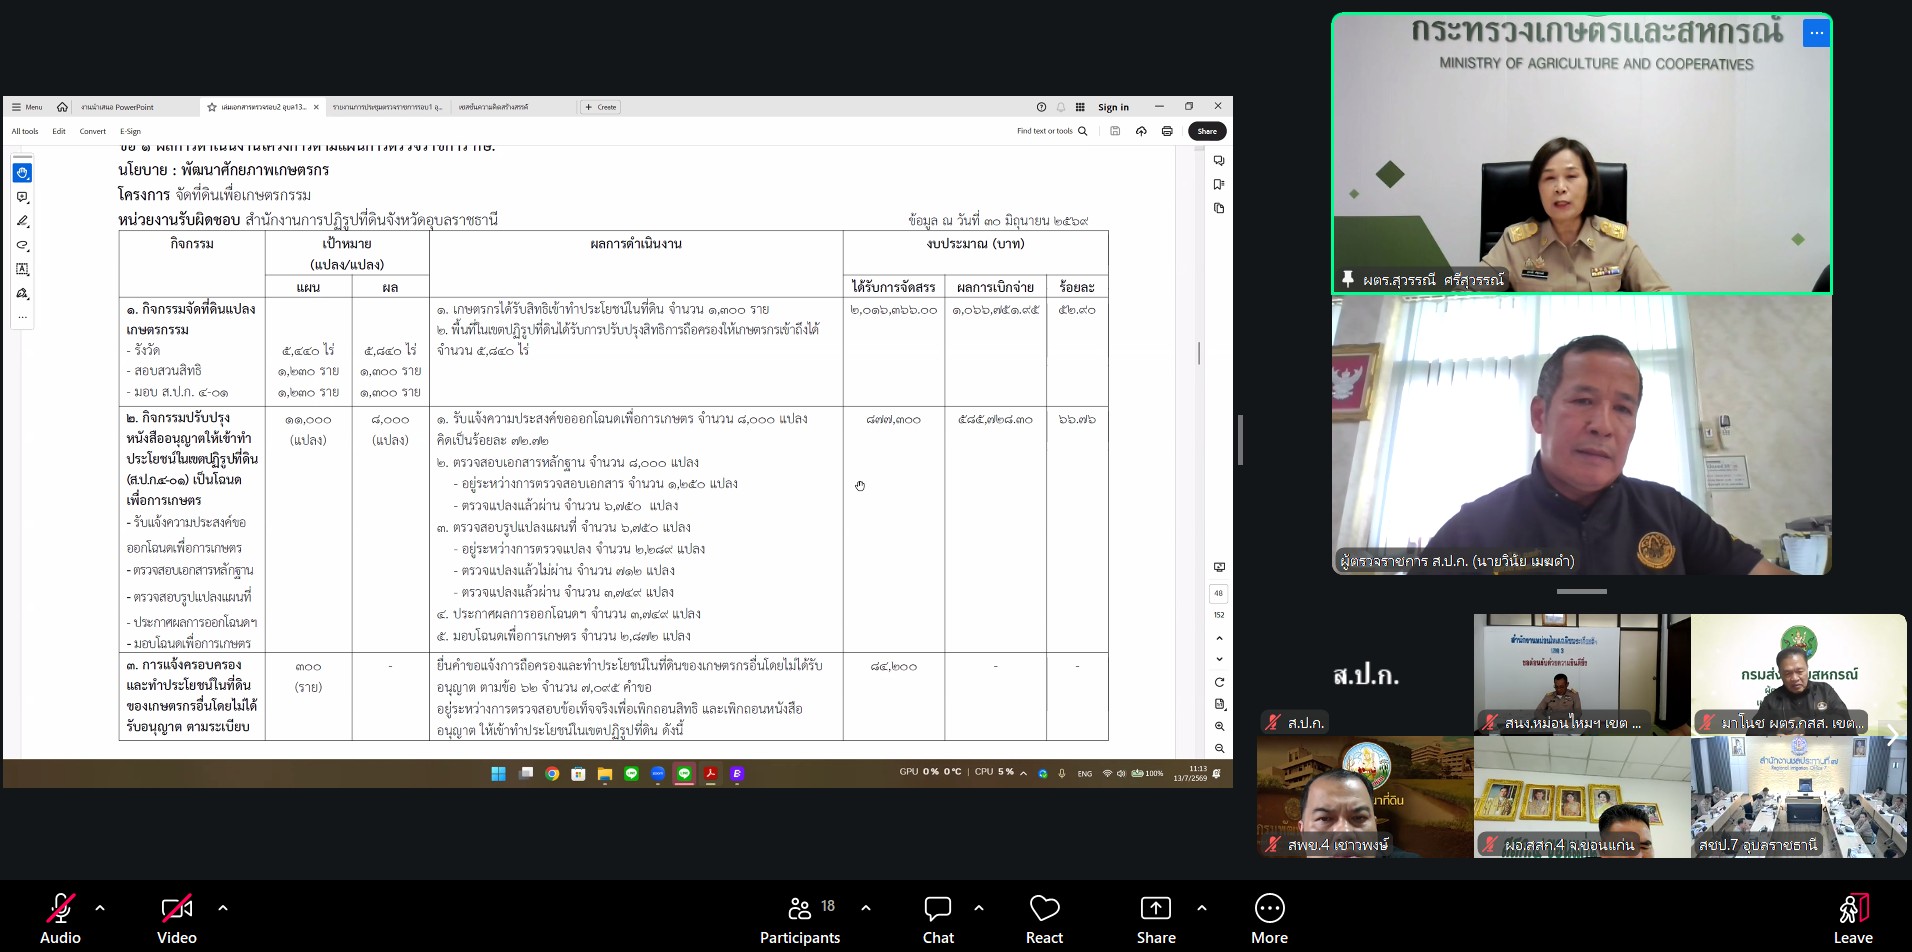Zoom out on the PDF page
Viewport: 1912px width, 952px height.
tap(1219, 748)
